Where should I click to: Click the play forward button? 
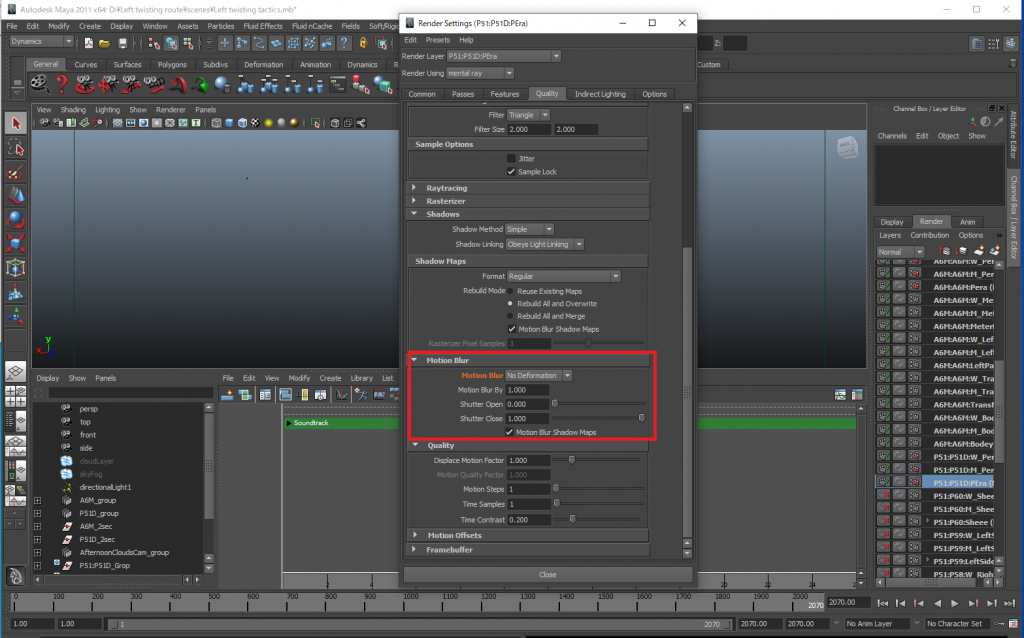955,603
